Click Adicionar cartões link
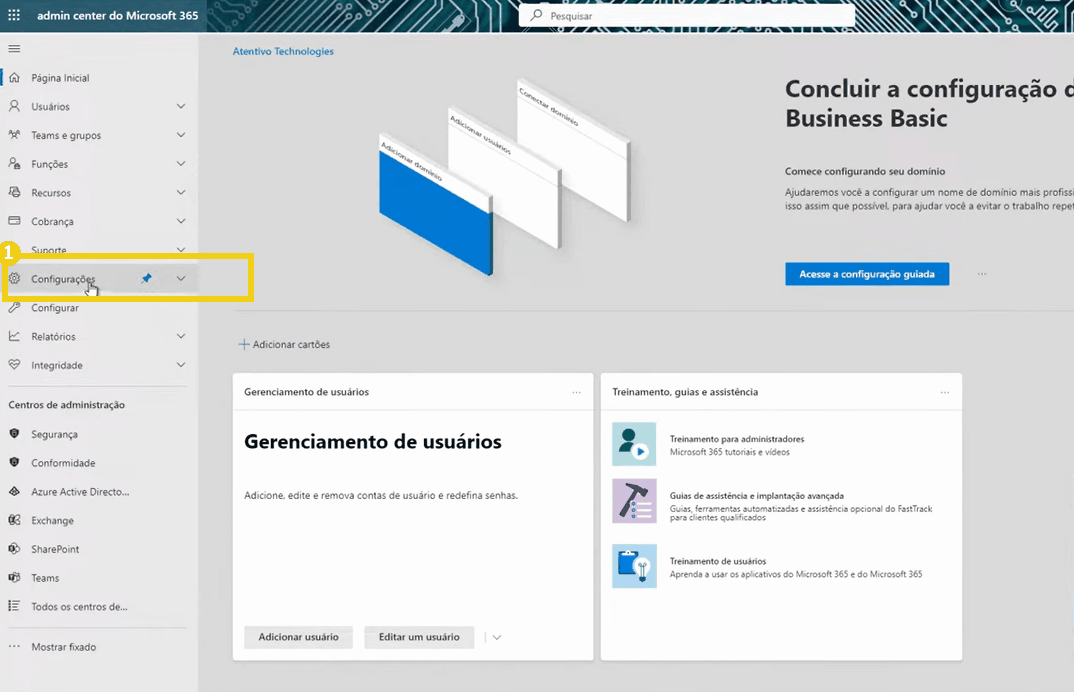This screenshot has height=692, width=1074. point(284,344)
